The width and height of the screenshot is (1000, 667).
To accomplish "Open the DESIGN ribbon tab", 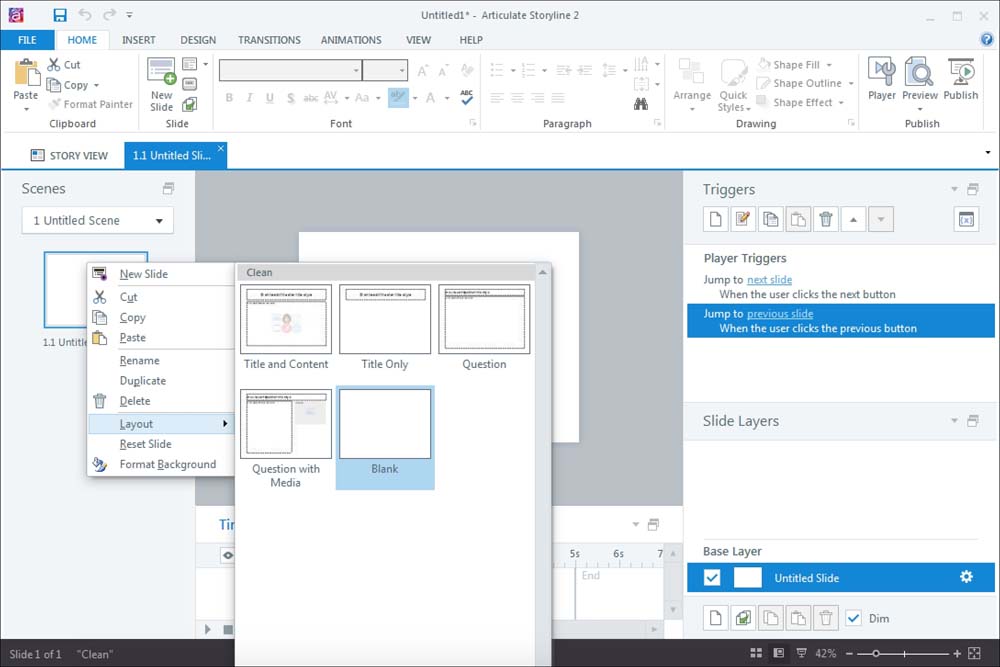I will point(198,40).
